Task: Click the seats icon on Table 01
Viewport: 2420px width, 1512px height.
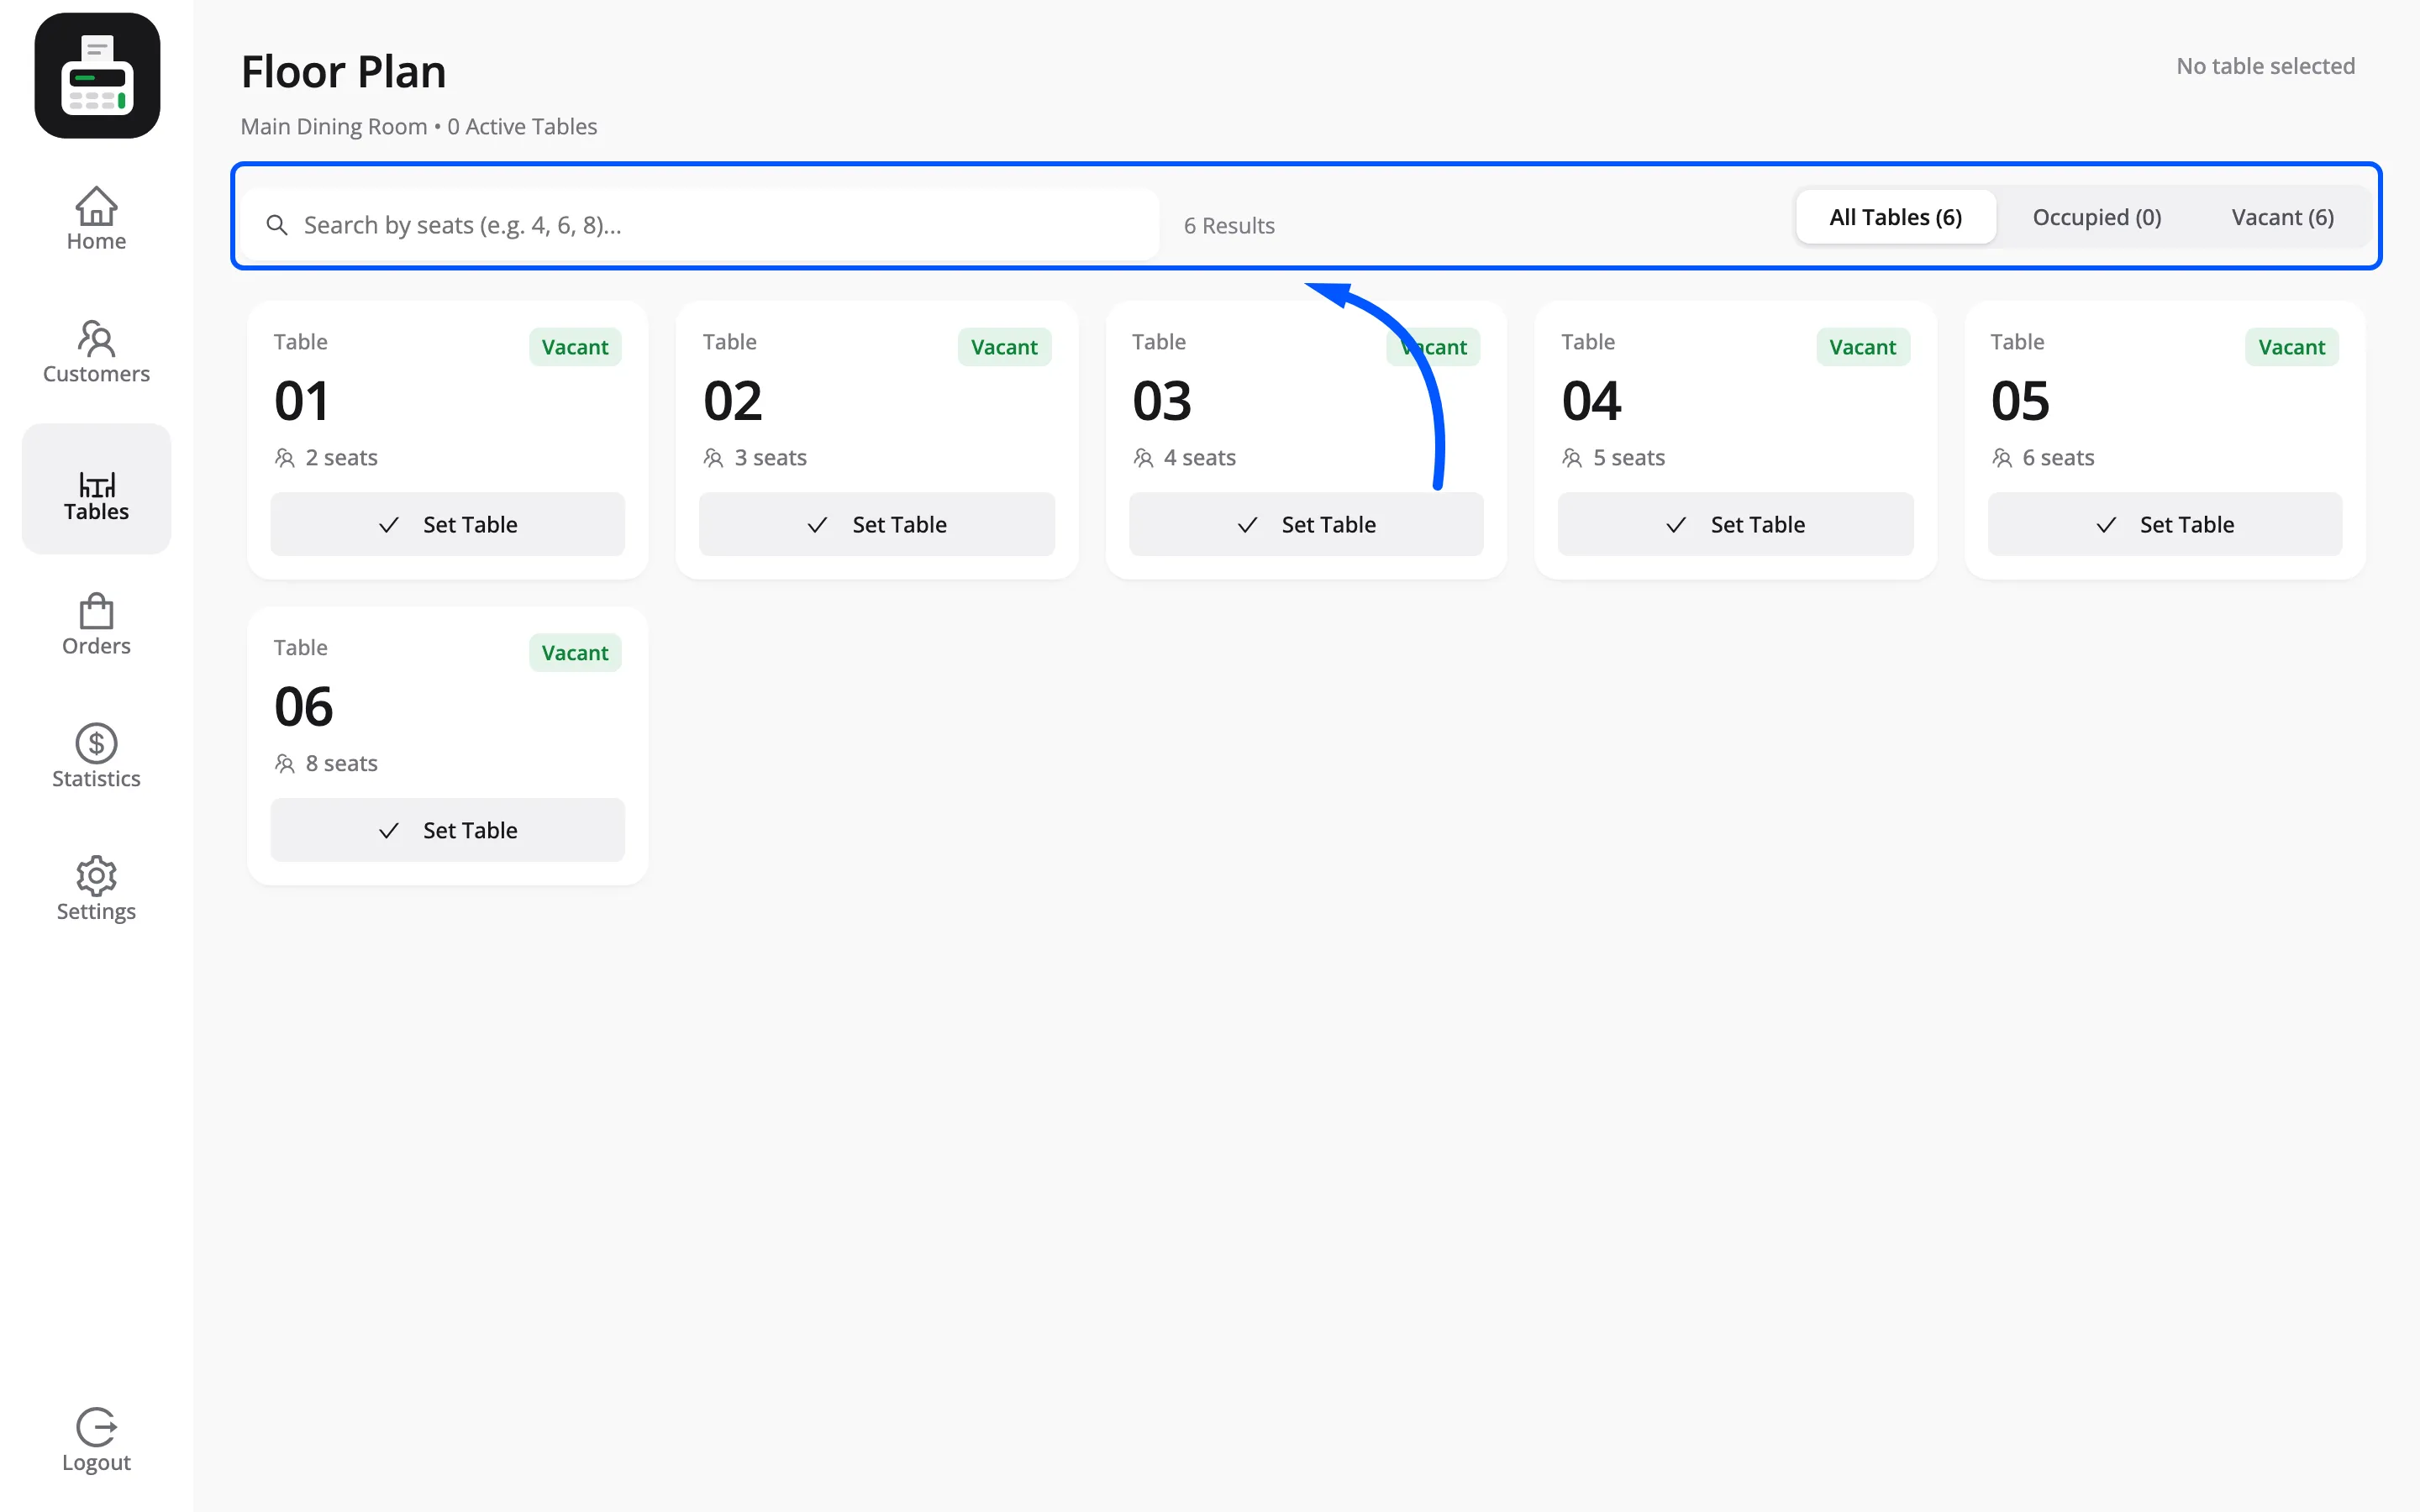Action: point(285,458)
